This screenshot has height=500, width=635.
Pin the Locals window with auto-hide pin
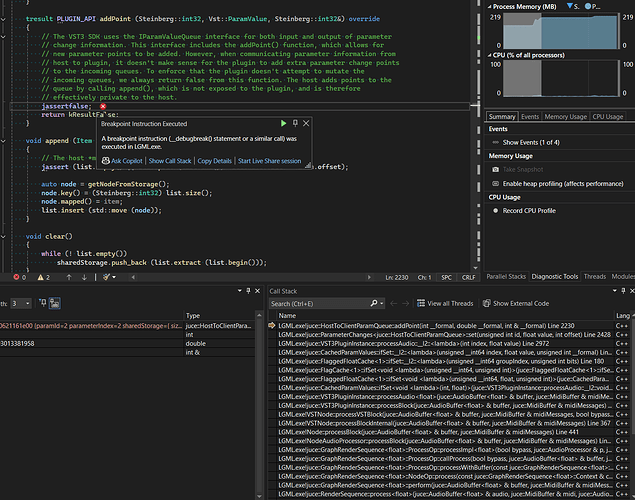(x=248, y=291)
